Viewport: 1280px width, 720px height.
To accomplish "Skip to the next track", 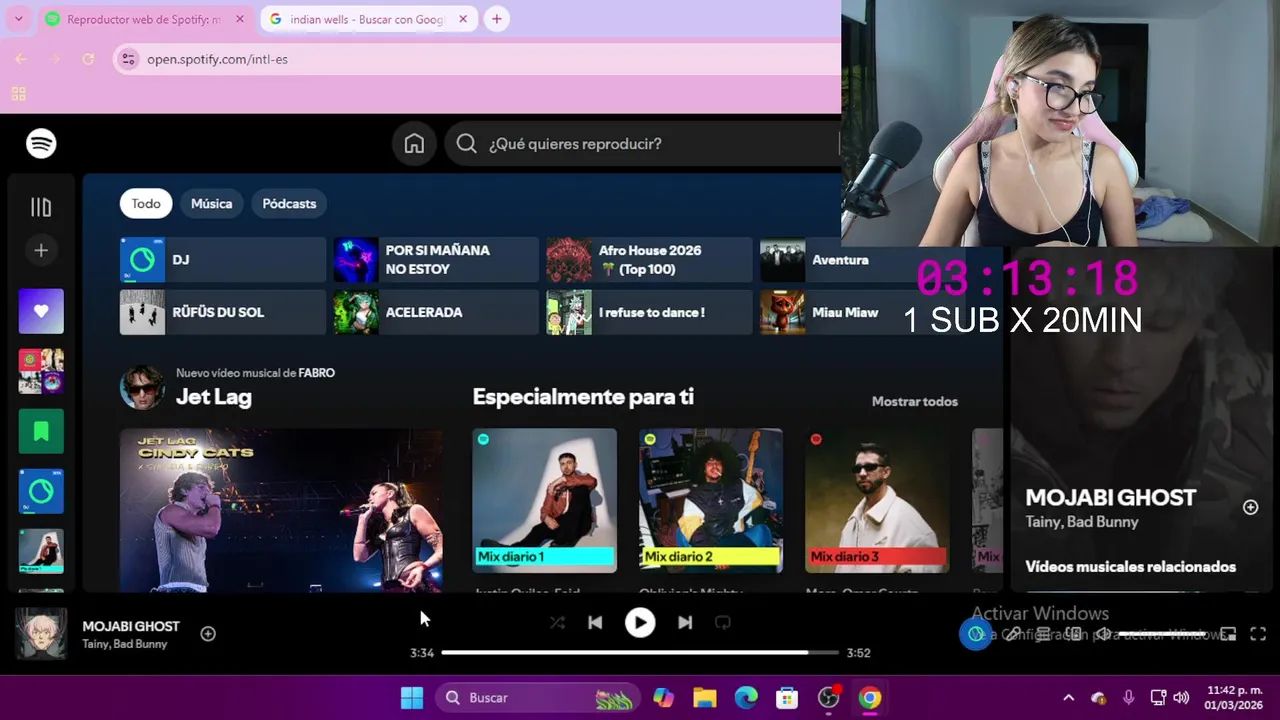I will 685,622.
